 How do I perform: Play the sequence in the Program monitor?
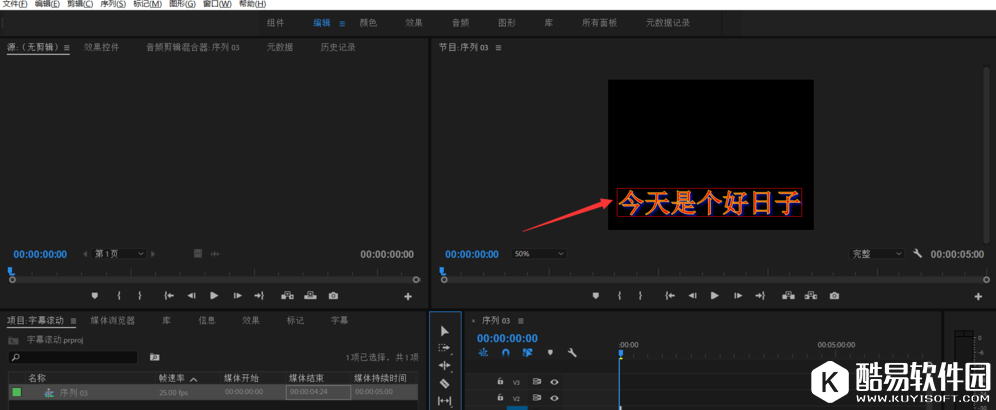pos(714,296)
